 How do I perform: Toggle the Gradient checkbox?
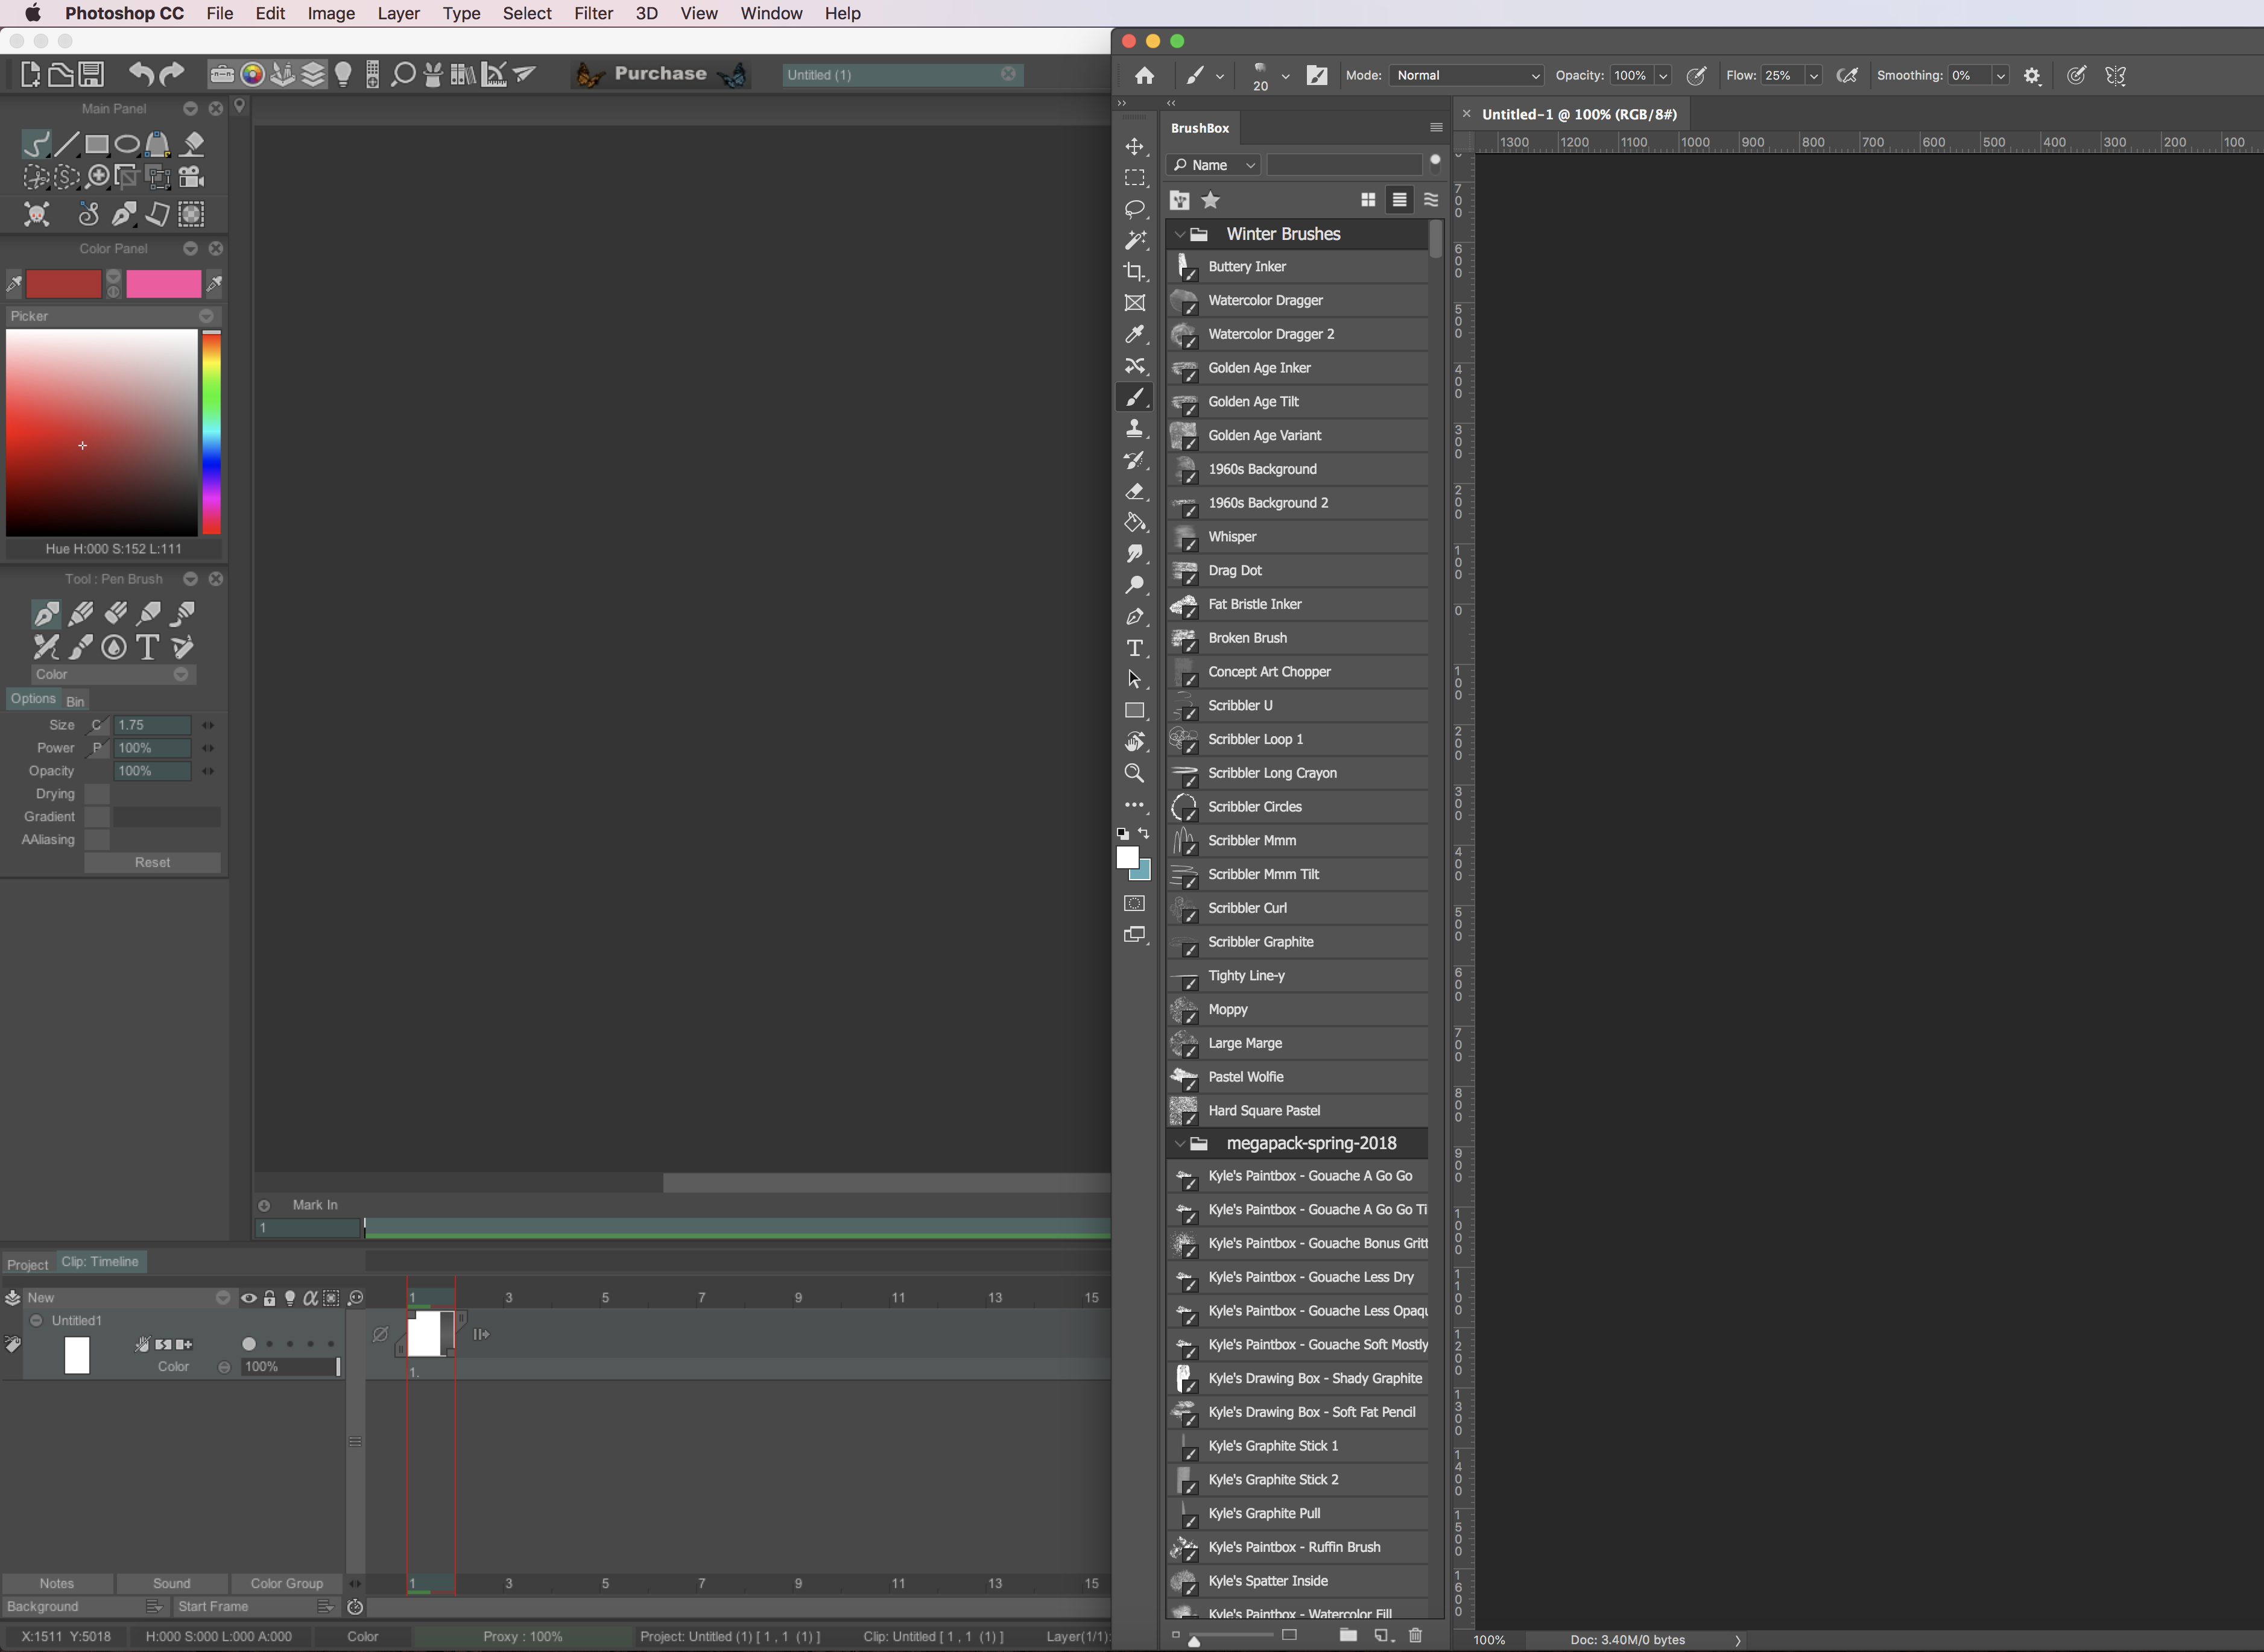click(x=97, y=817)
